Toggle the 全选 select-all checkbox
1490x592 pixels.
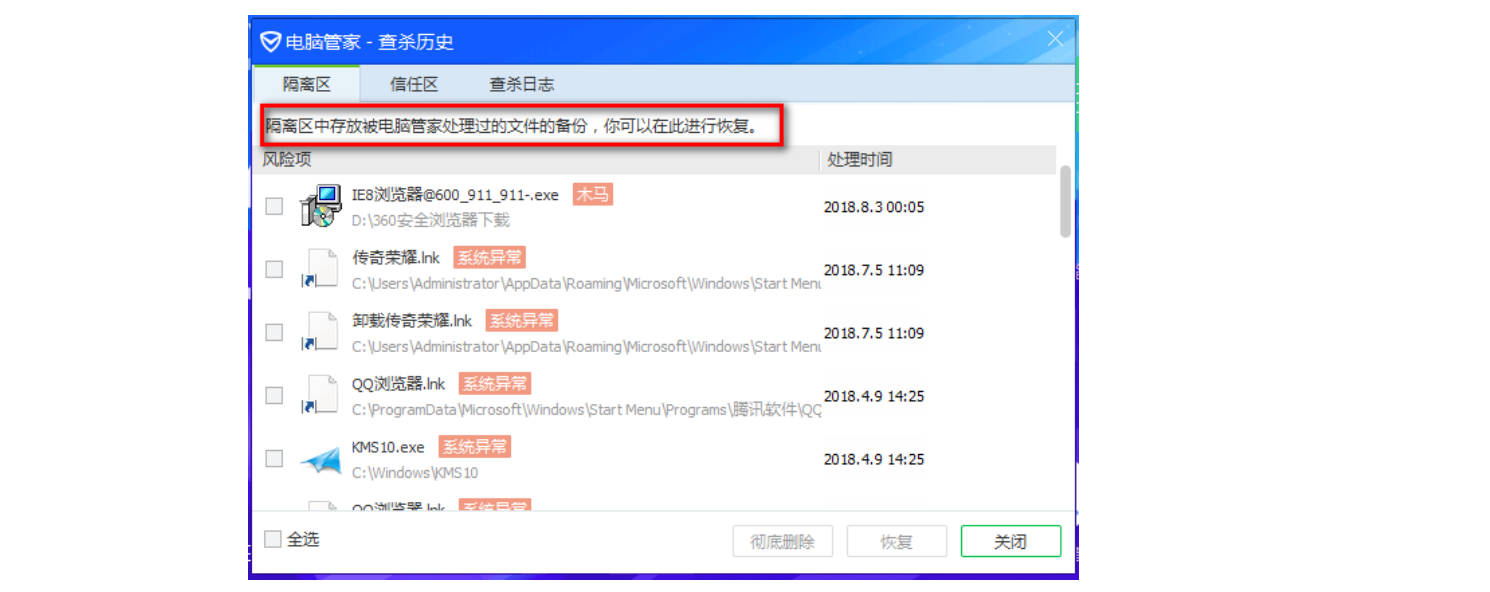coord(272,540)
